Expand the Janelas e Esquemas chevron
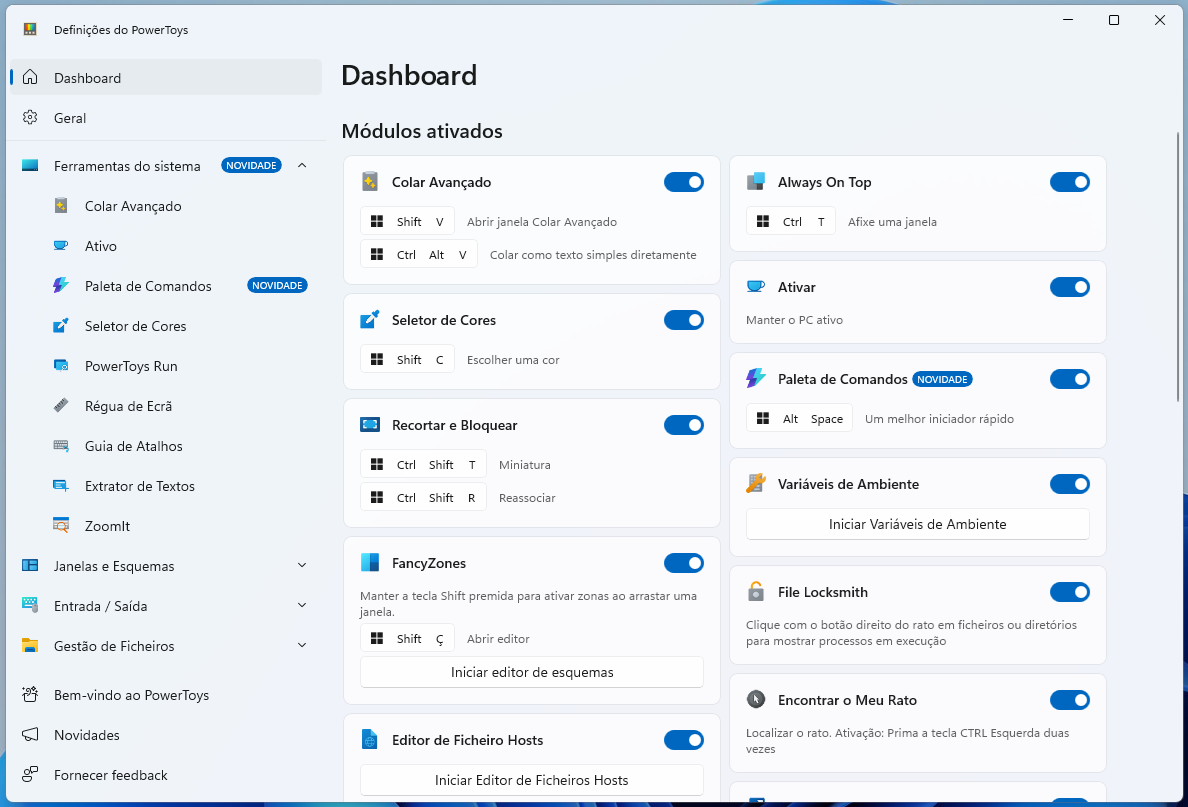1188x807 pixels. (x=302, y=565)
